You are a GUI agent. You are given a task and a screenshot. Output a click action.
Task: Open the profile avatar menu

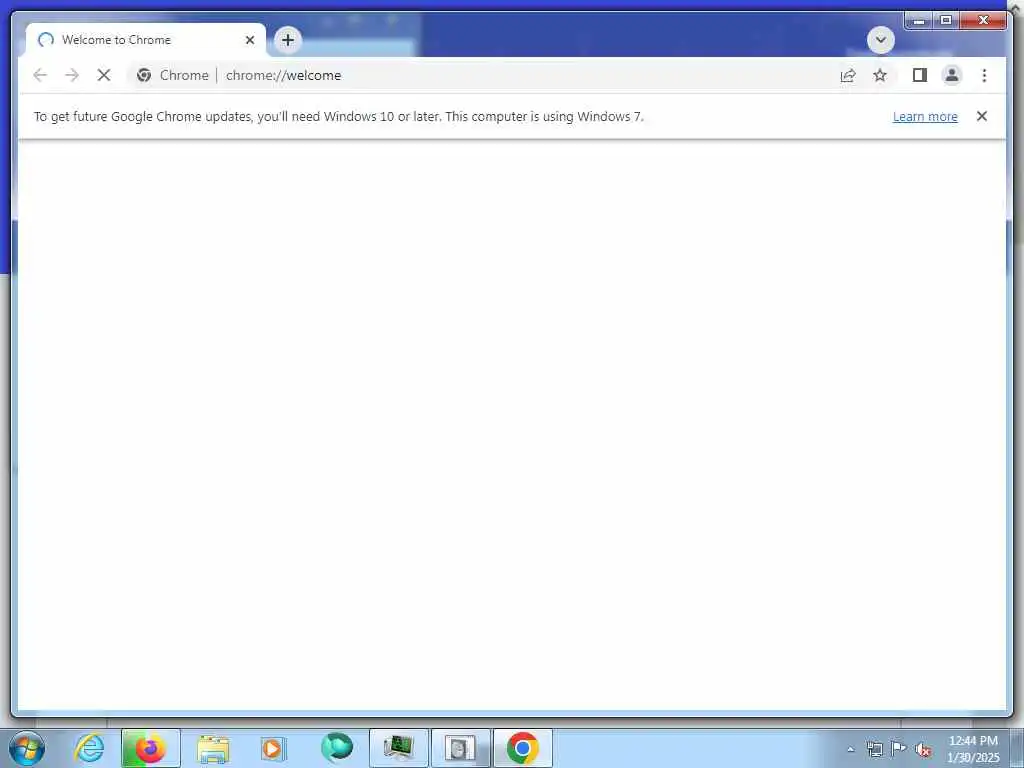click(x=952, y=75)
